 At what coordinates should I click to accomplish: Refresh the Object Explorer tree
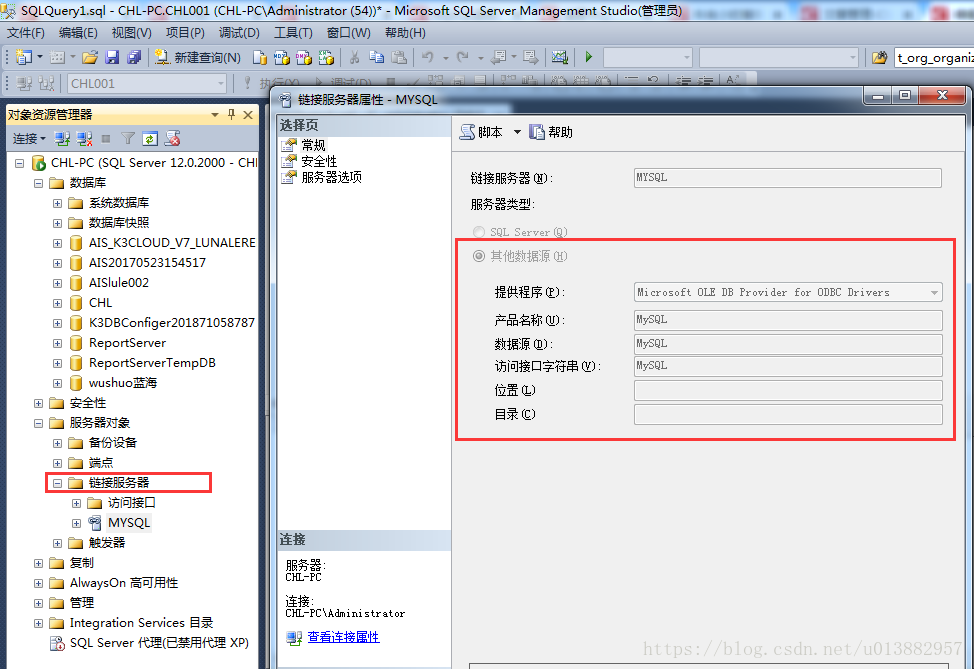[x=150, y=139]
